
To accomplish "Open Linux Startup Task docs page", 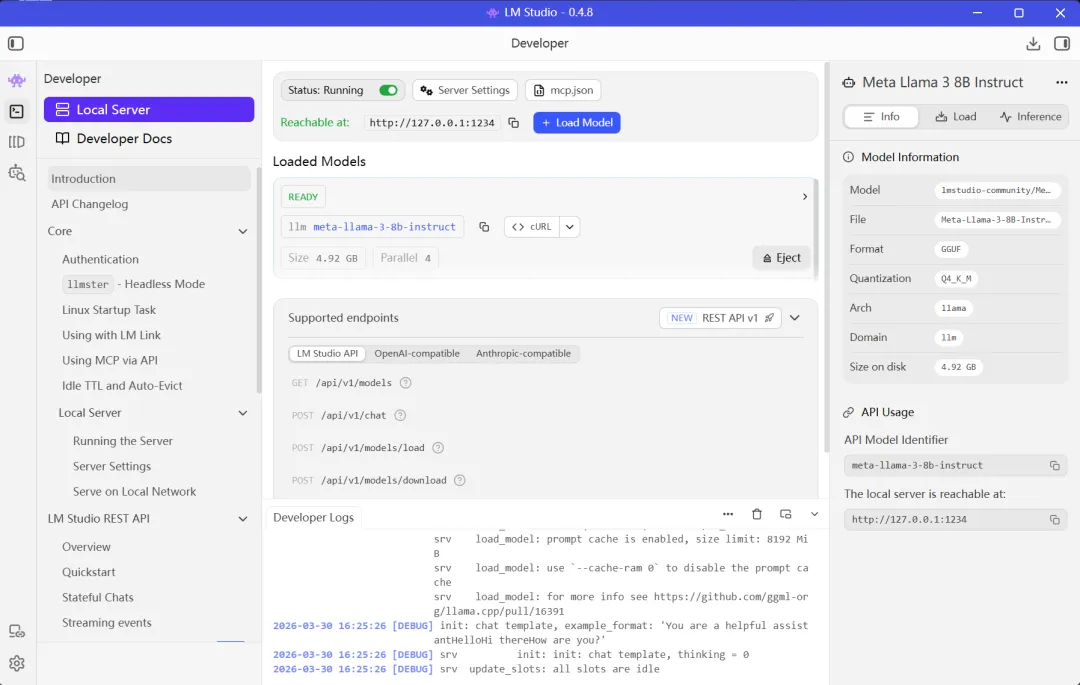I will tap(109, 310).
